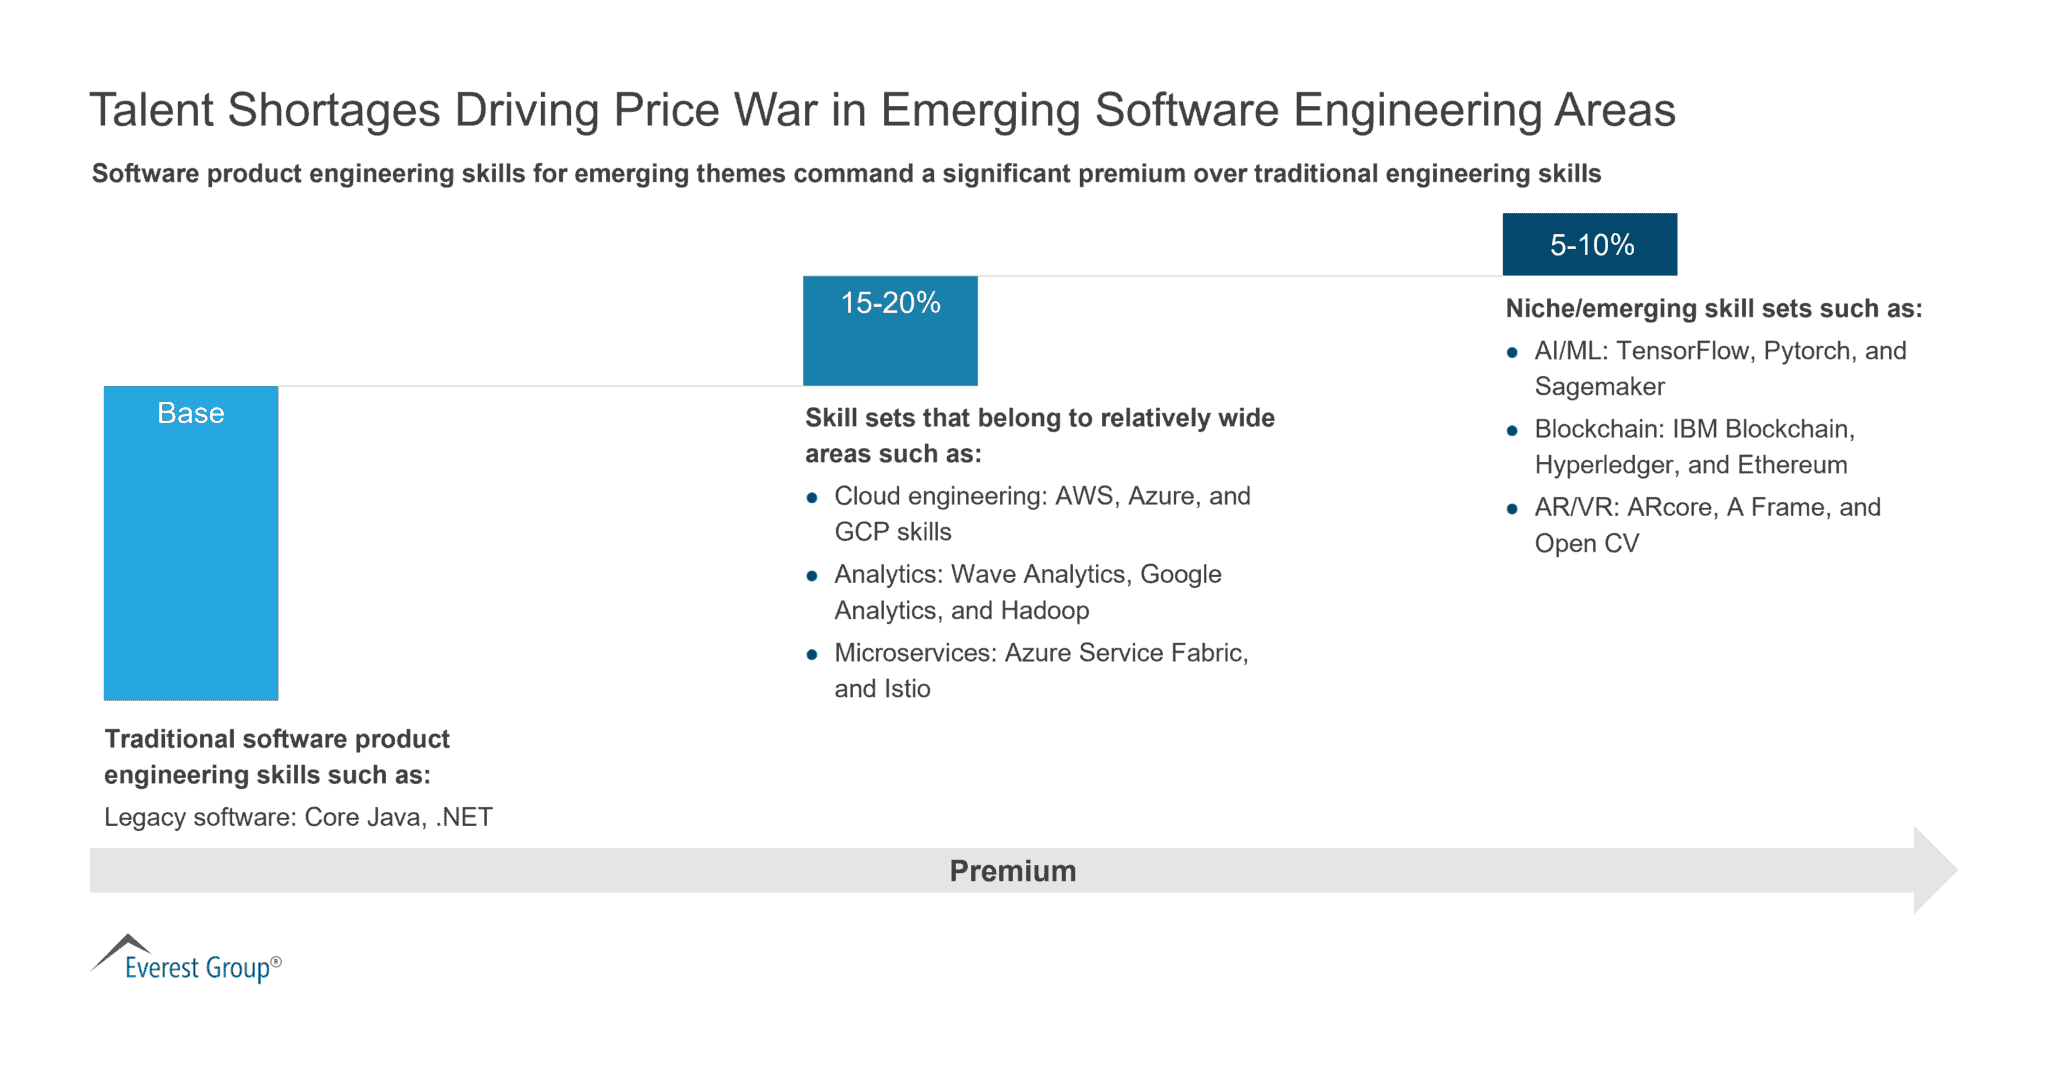2048x1072 pixels.
Task: Click the light blue Base bar
Action: click(x=191, y=543)
